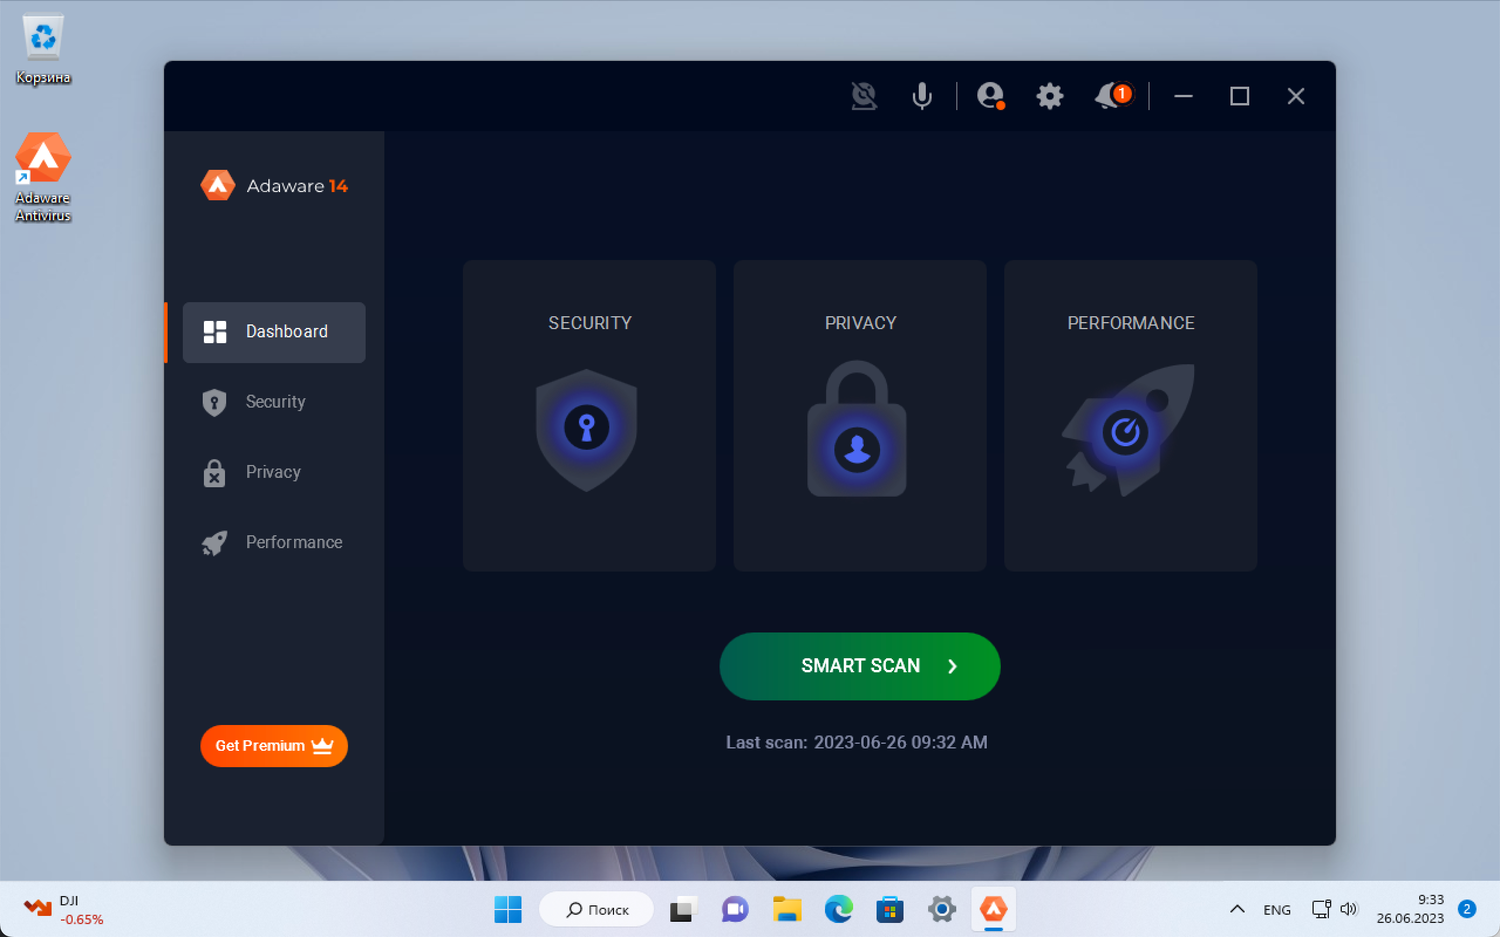Image resolution: width=1500 pixels, height=937 pixels.
Task: Toggle the webcam protection icon in the header
Action: [864, 96]
